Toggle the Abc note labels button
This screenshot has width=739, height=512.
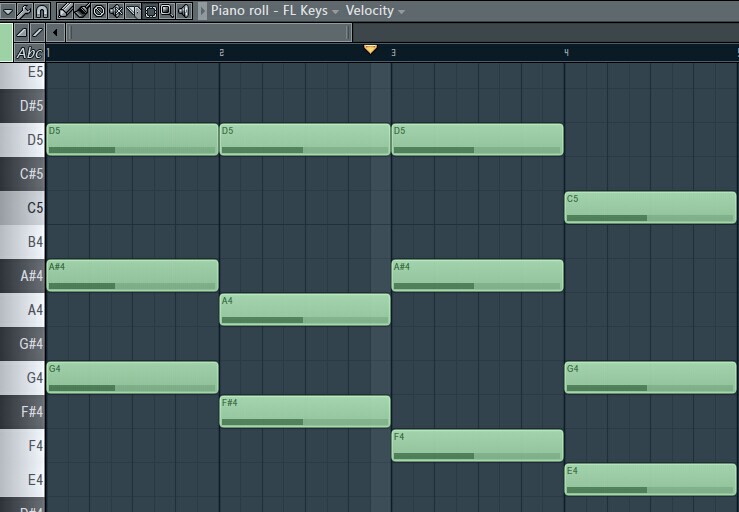(29, 53)
